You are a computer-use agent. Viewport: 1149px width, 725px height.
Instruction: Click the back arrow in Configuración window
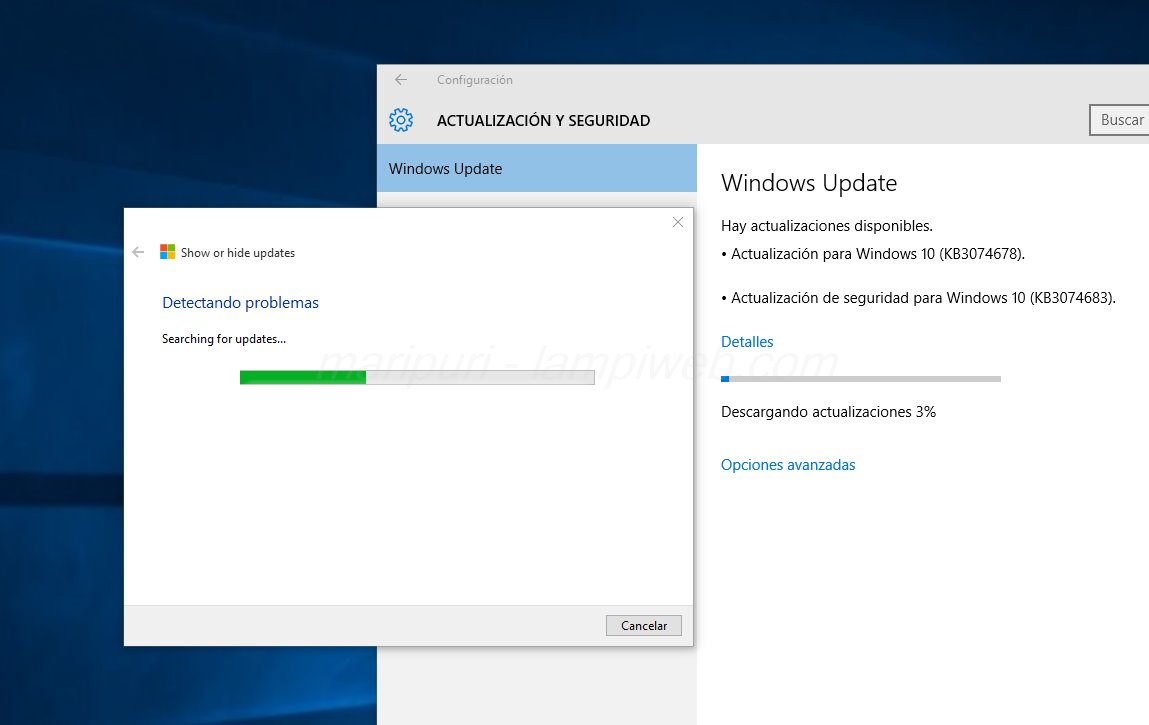point(400,79)
